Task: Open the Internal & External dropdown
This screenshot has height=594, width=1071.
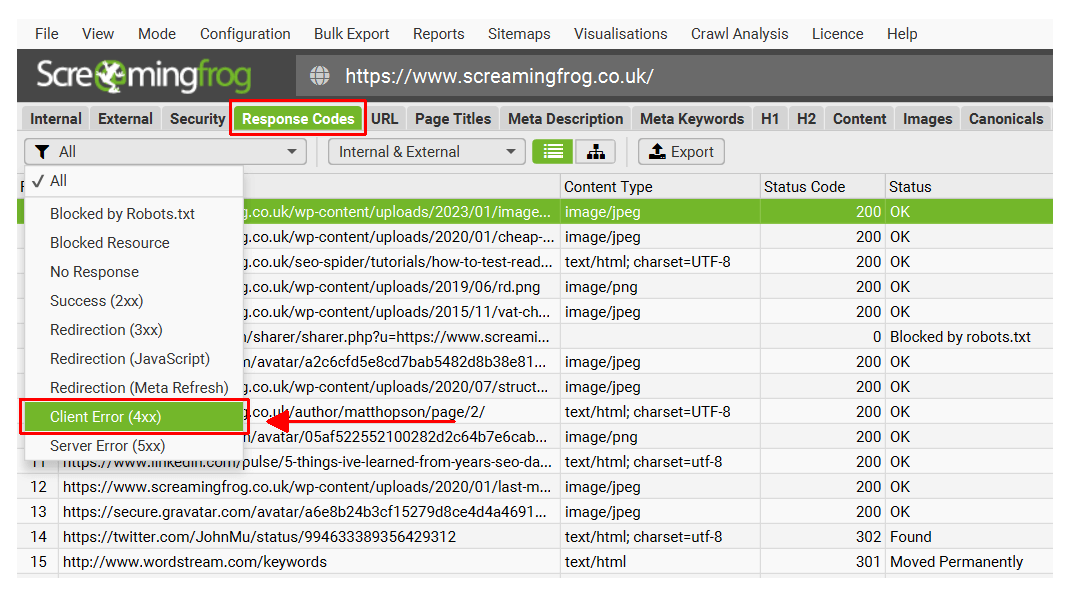Action: click(x=426, y=152)
